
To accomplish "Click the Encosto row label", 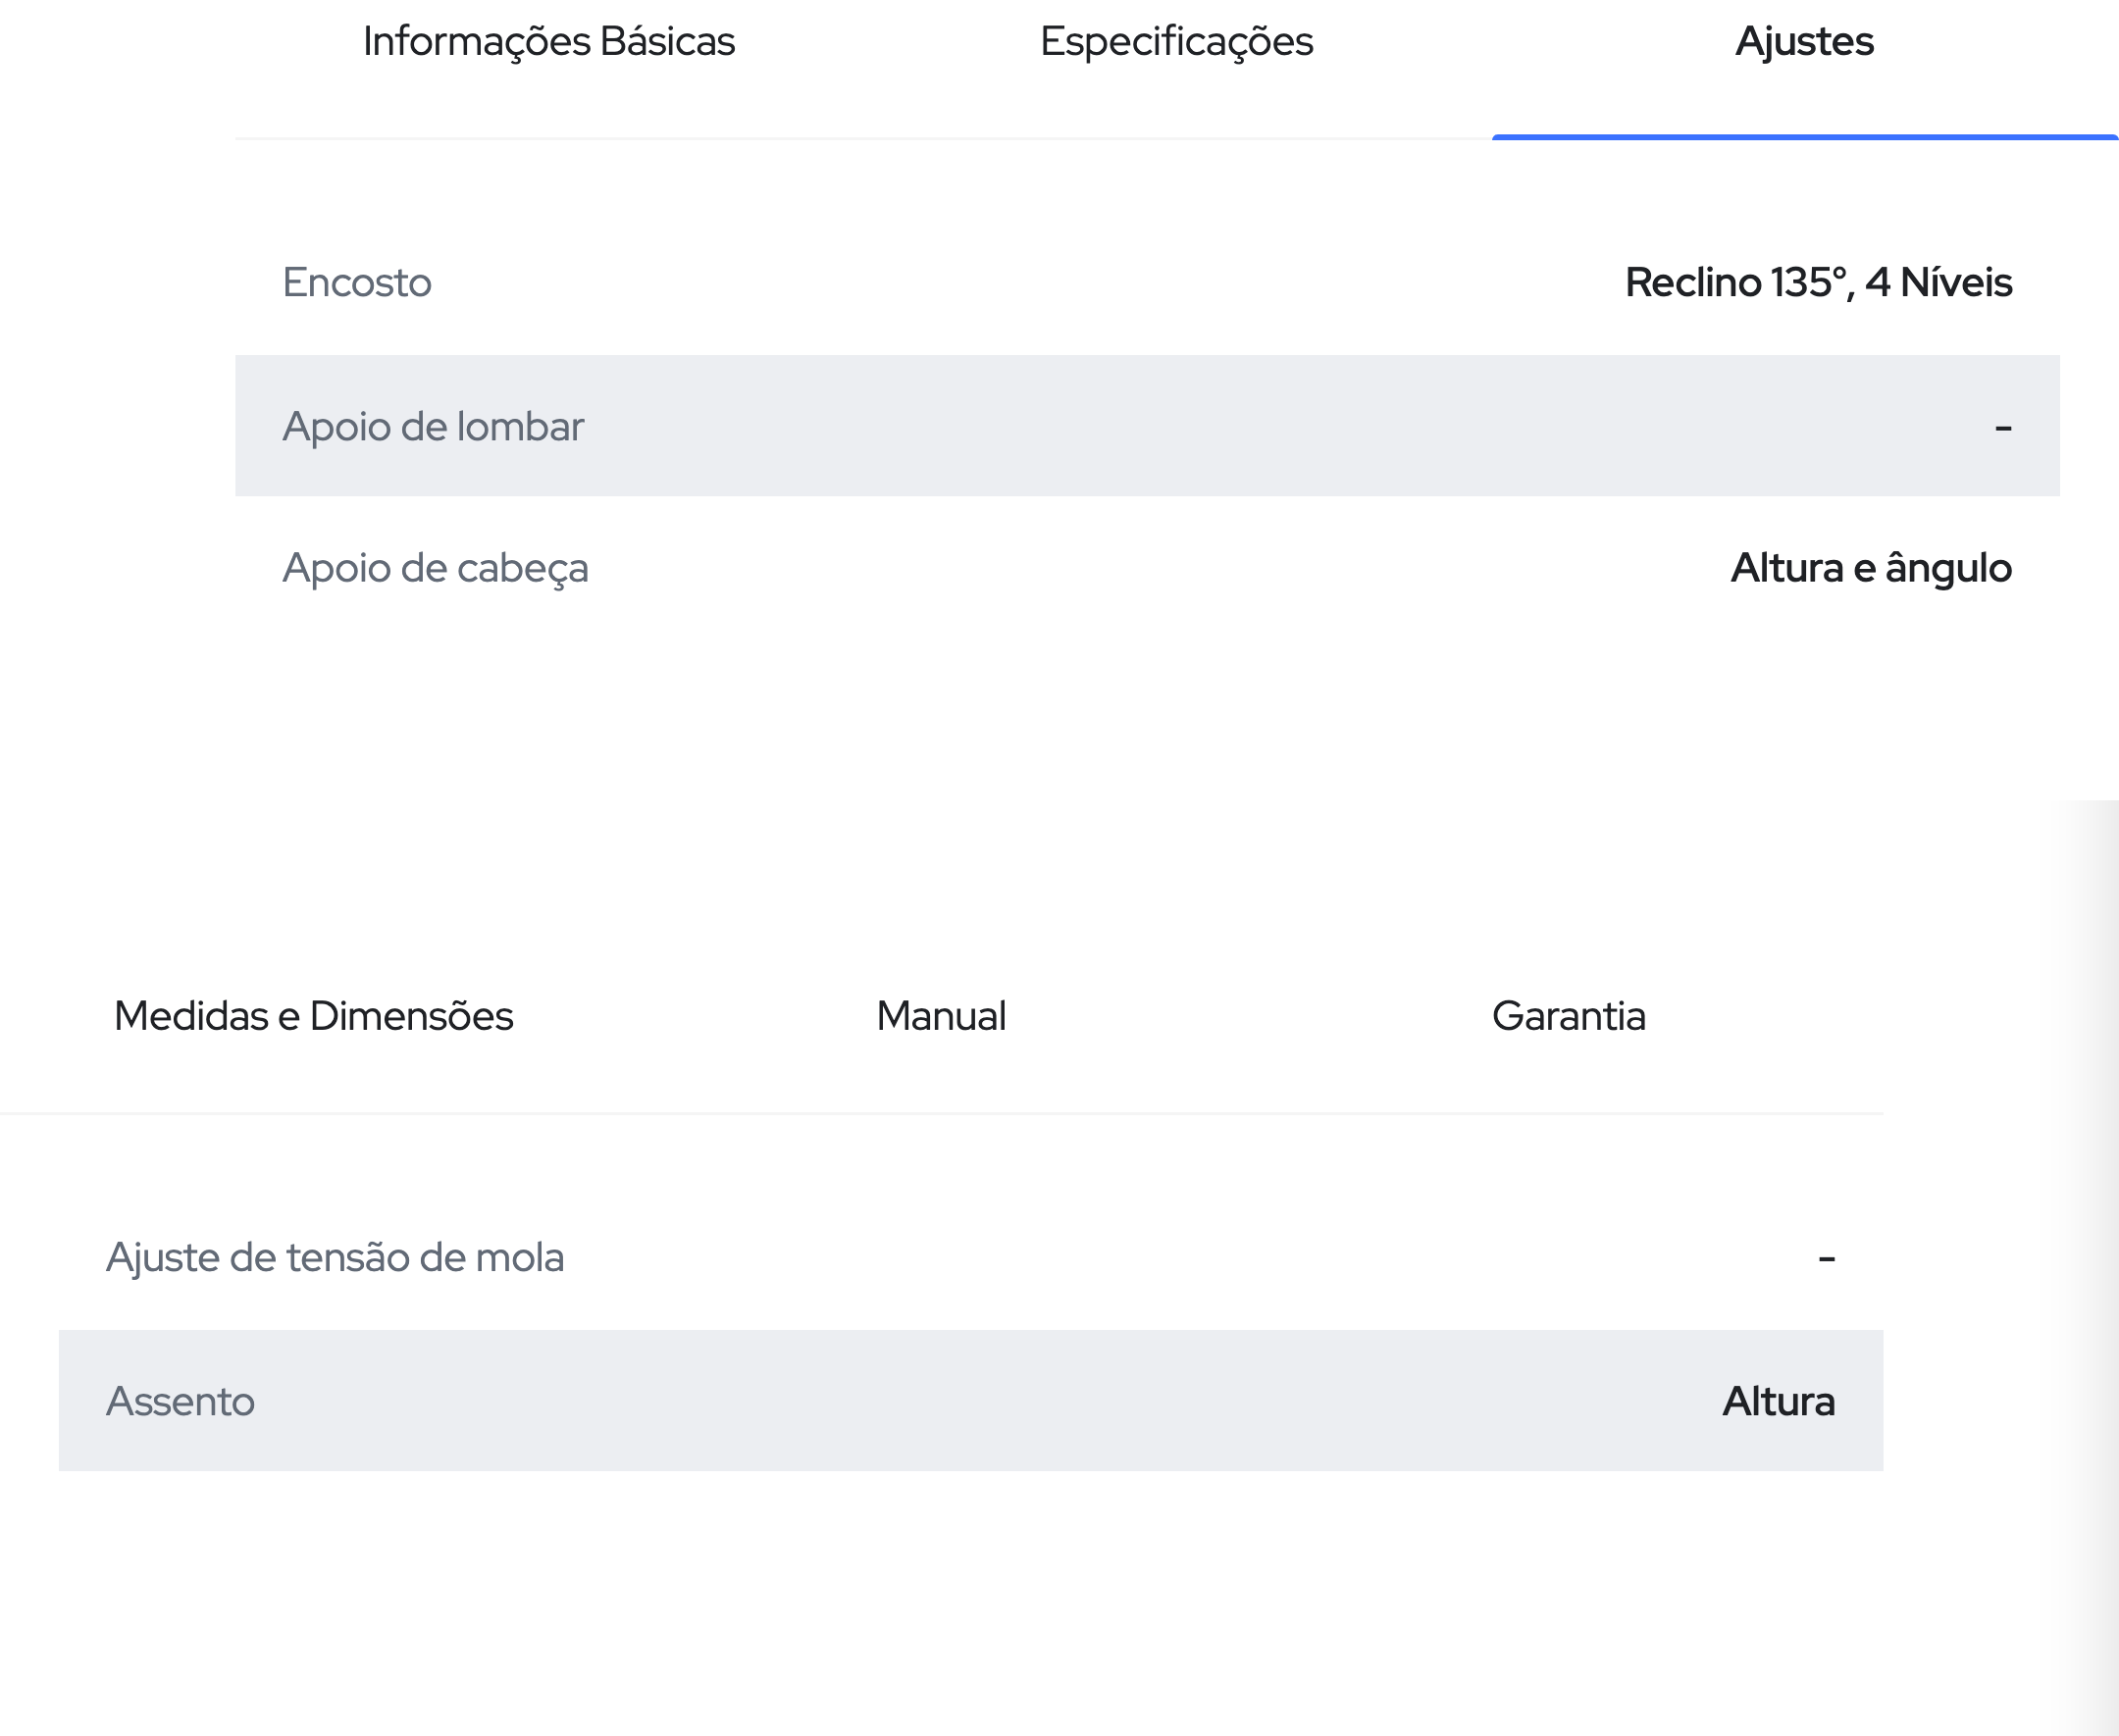I will pyautogui.click(x=357, y=283).
